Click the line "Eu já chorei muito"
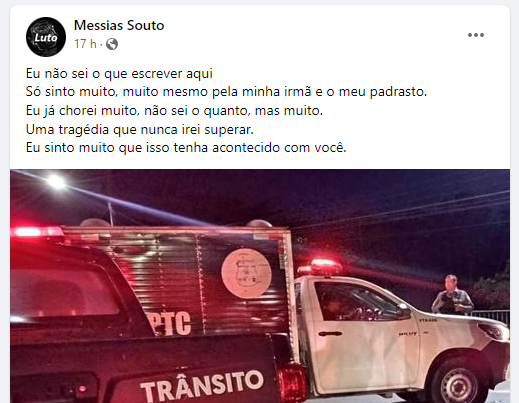Screen dimensions: 519x403 (174, 111)
